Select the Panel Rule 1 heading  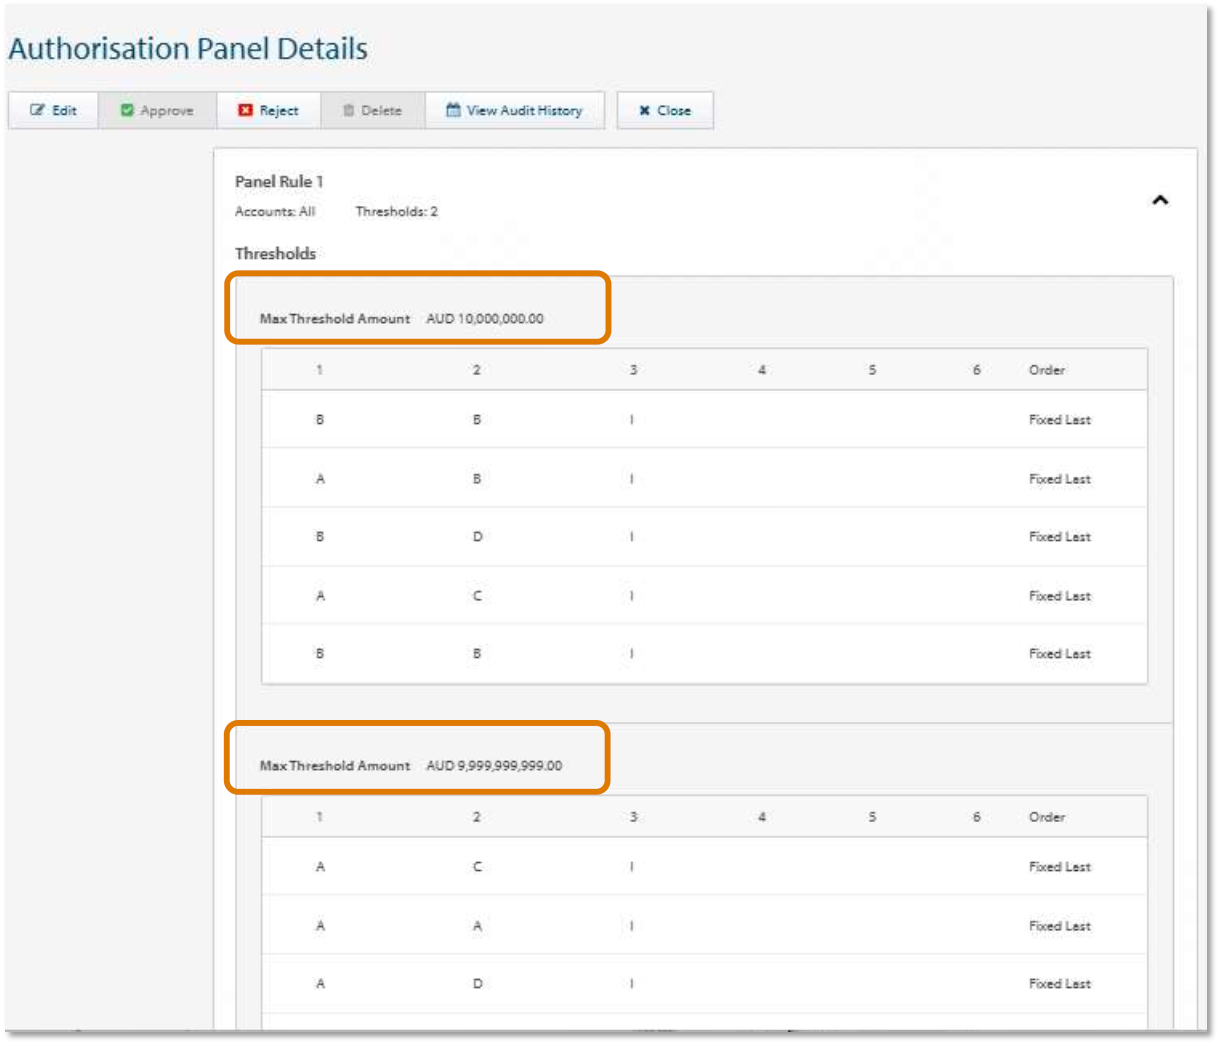tap(279, 181)
